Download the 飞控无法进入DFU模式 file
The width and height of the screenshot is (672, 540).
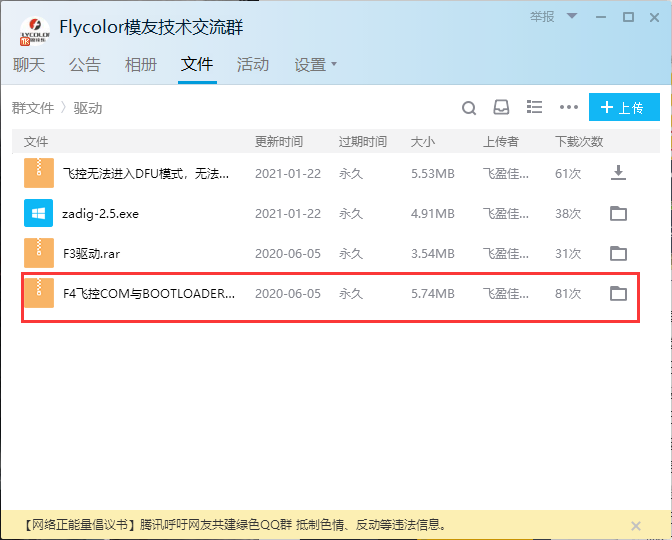tap(618, 173)
